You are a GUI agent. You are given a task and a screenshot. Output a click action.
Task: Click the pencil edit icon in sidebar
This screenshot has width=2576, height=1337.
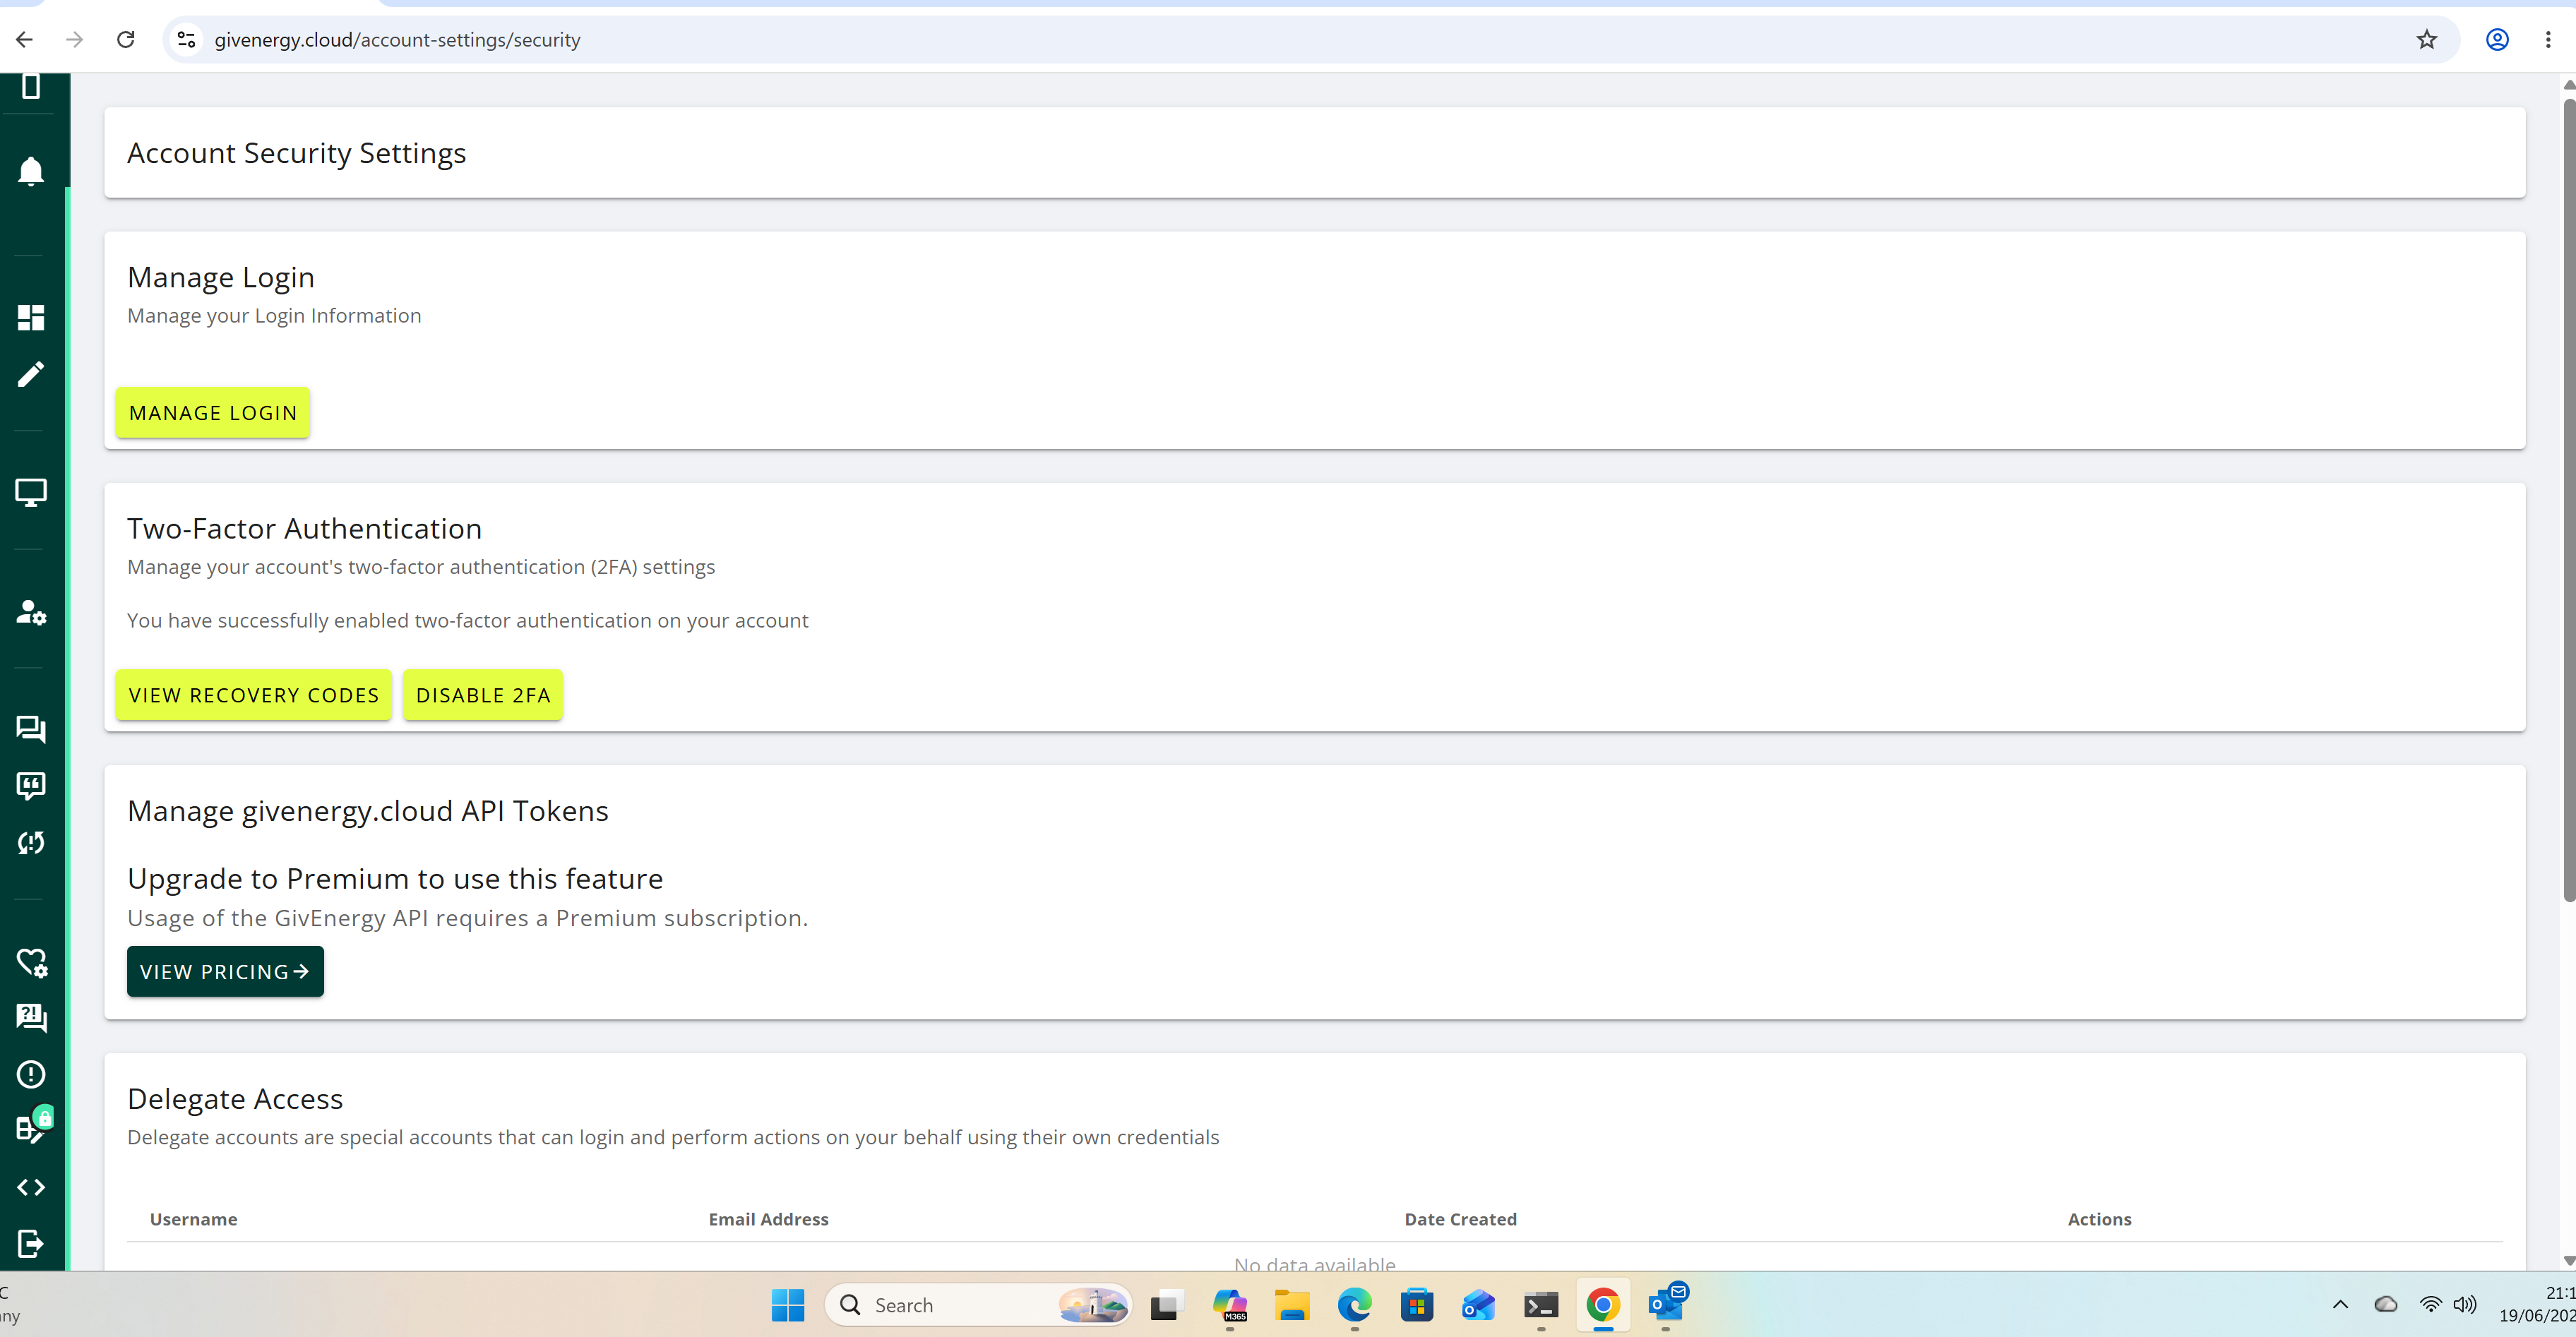(x=31, y=374)
